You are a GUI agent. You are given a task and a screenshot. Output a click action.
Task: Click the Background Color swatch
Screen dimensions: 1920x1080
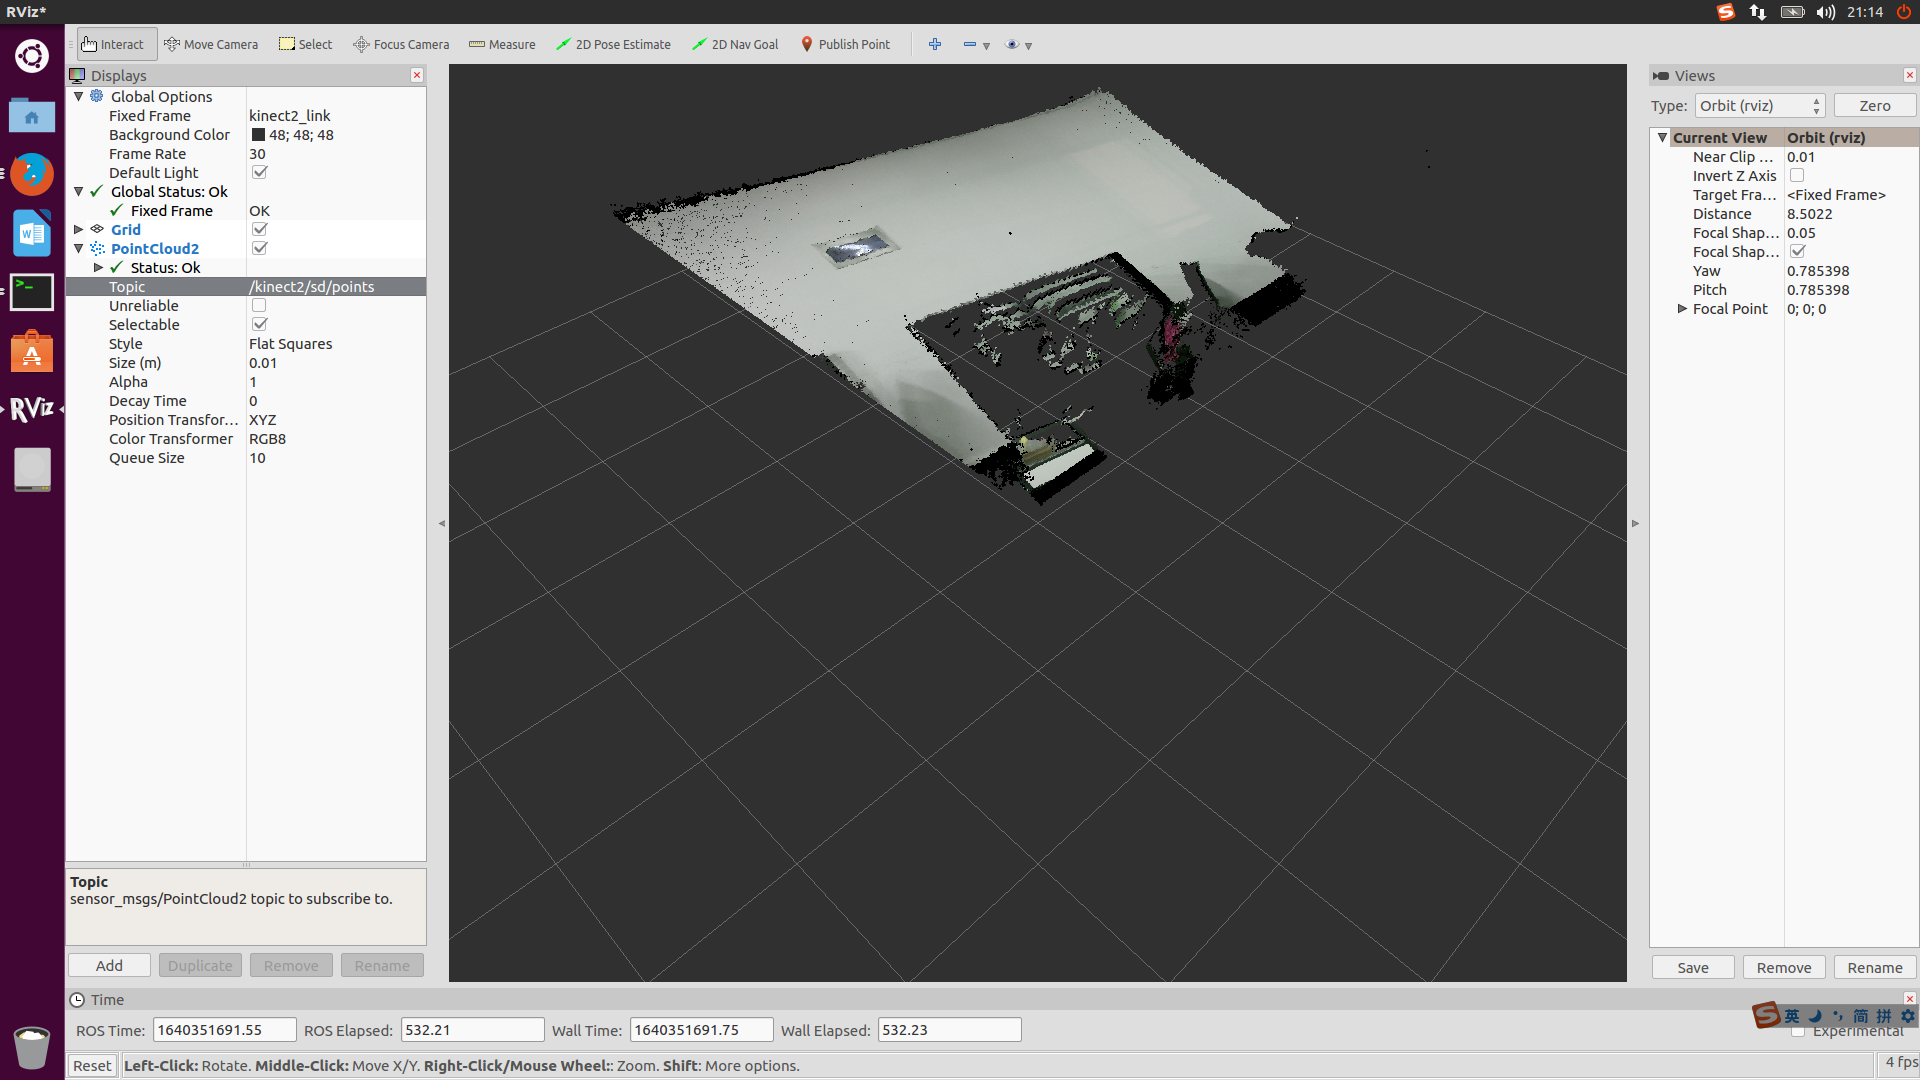coord(258,135)
